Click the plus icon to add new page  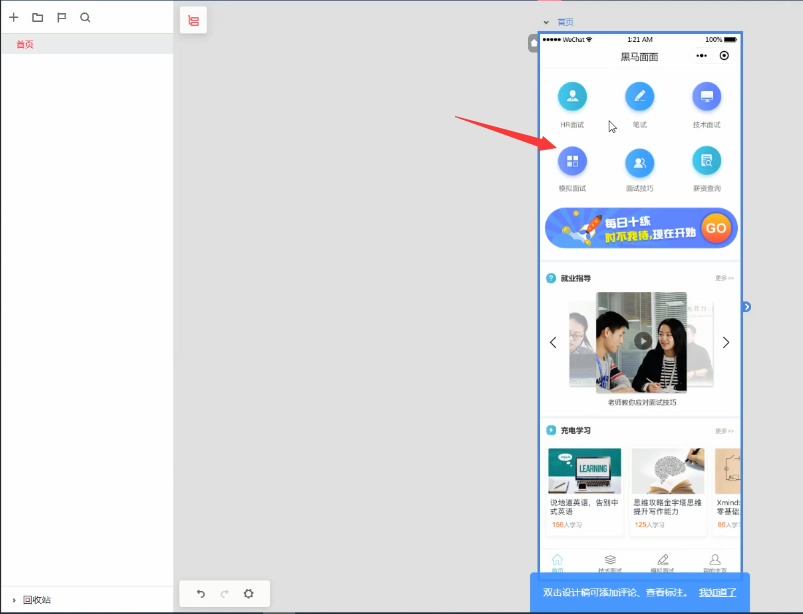pyautogui.click(x=14, y=17)
